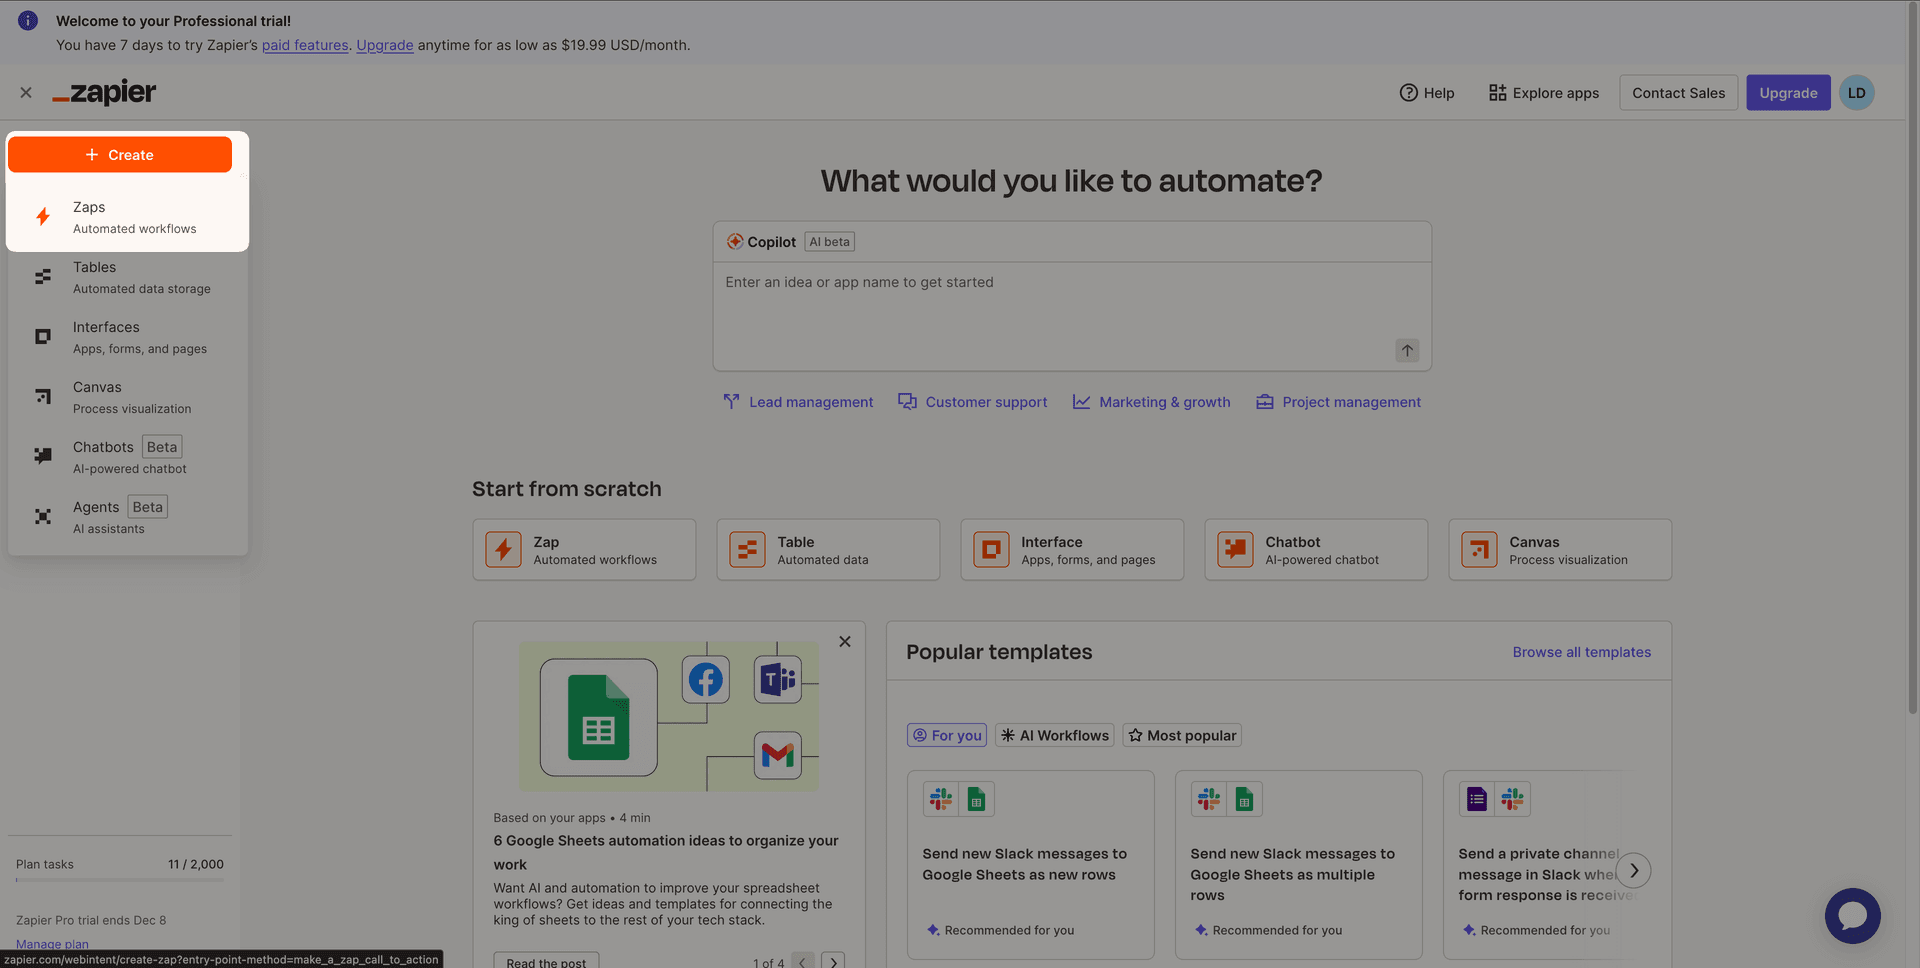This screenshot has width=1920, height=968.
Task: Toggle the AI Workflows filter pill
Action: (x=1054, y=735)
